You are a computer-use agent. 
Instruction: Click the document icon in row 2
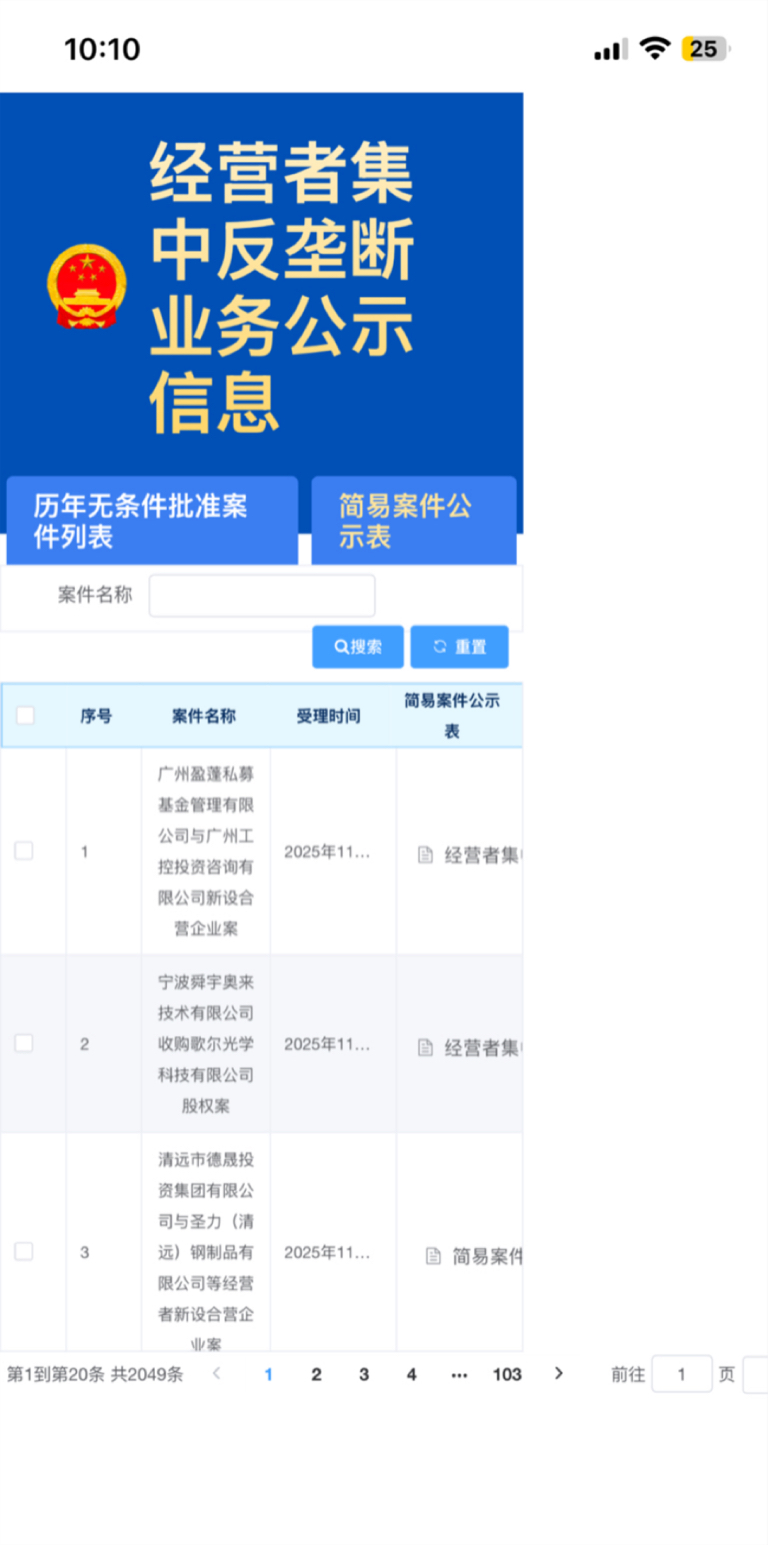[425, 1048]
